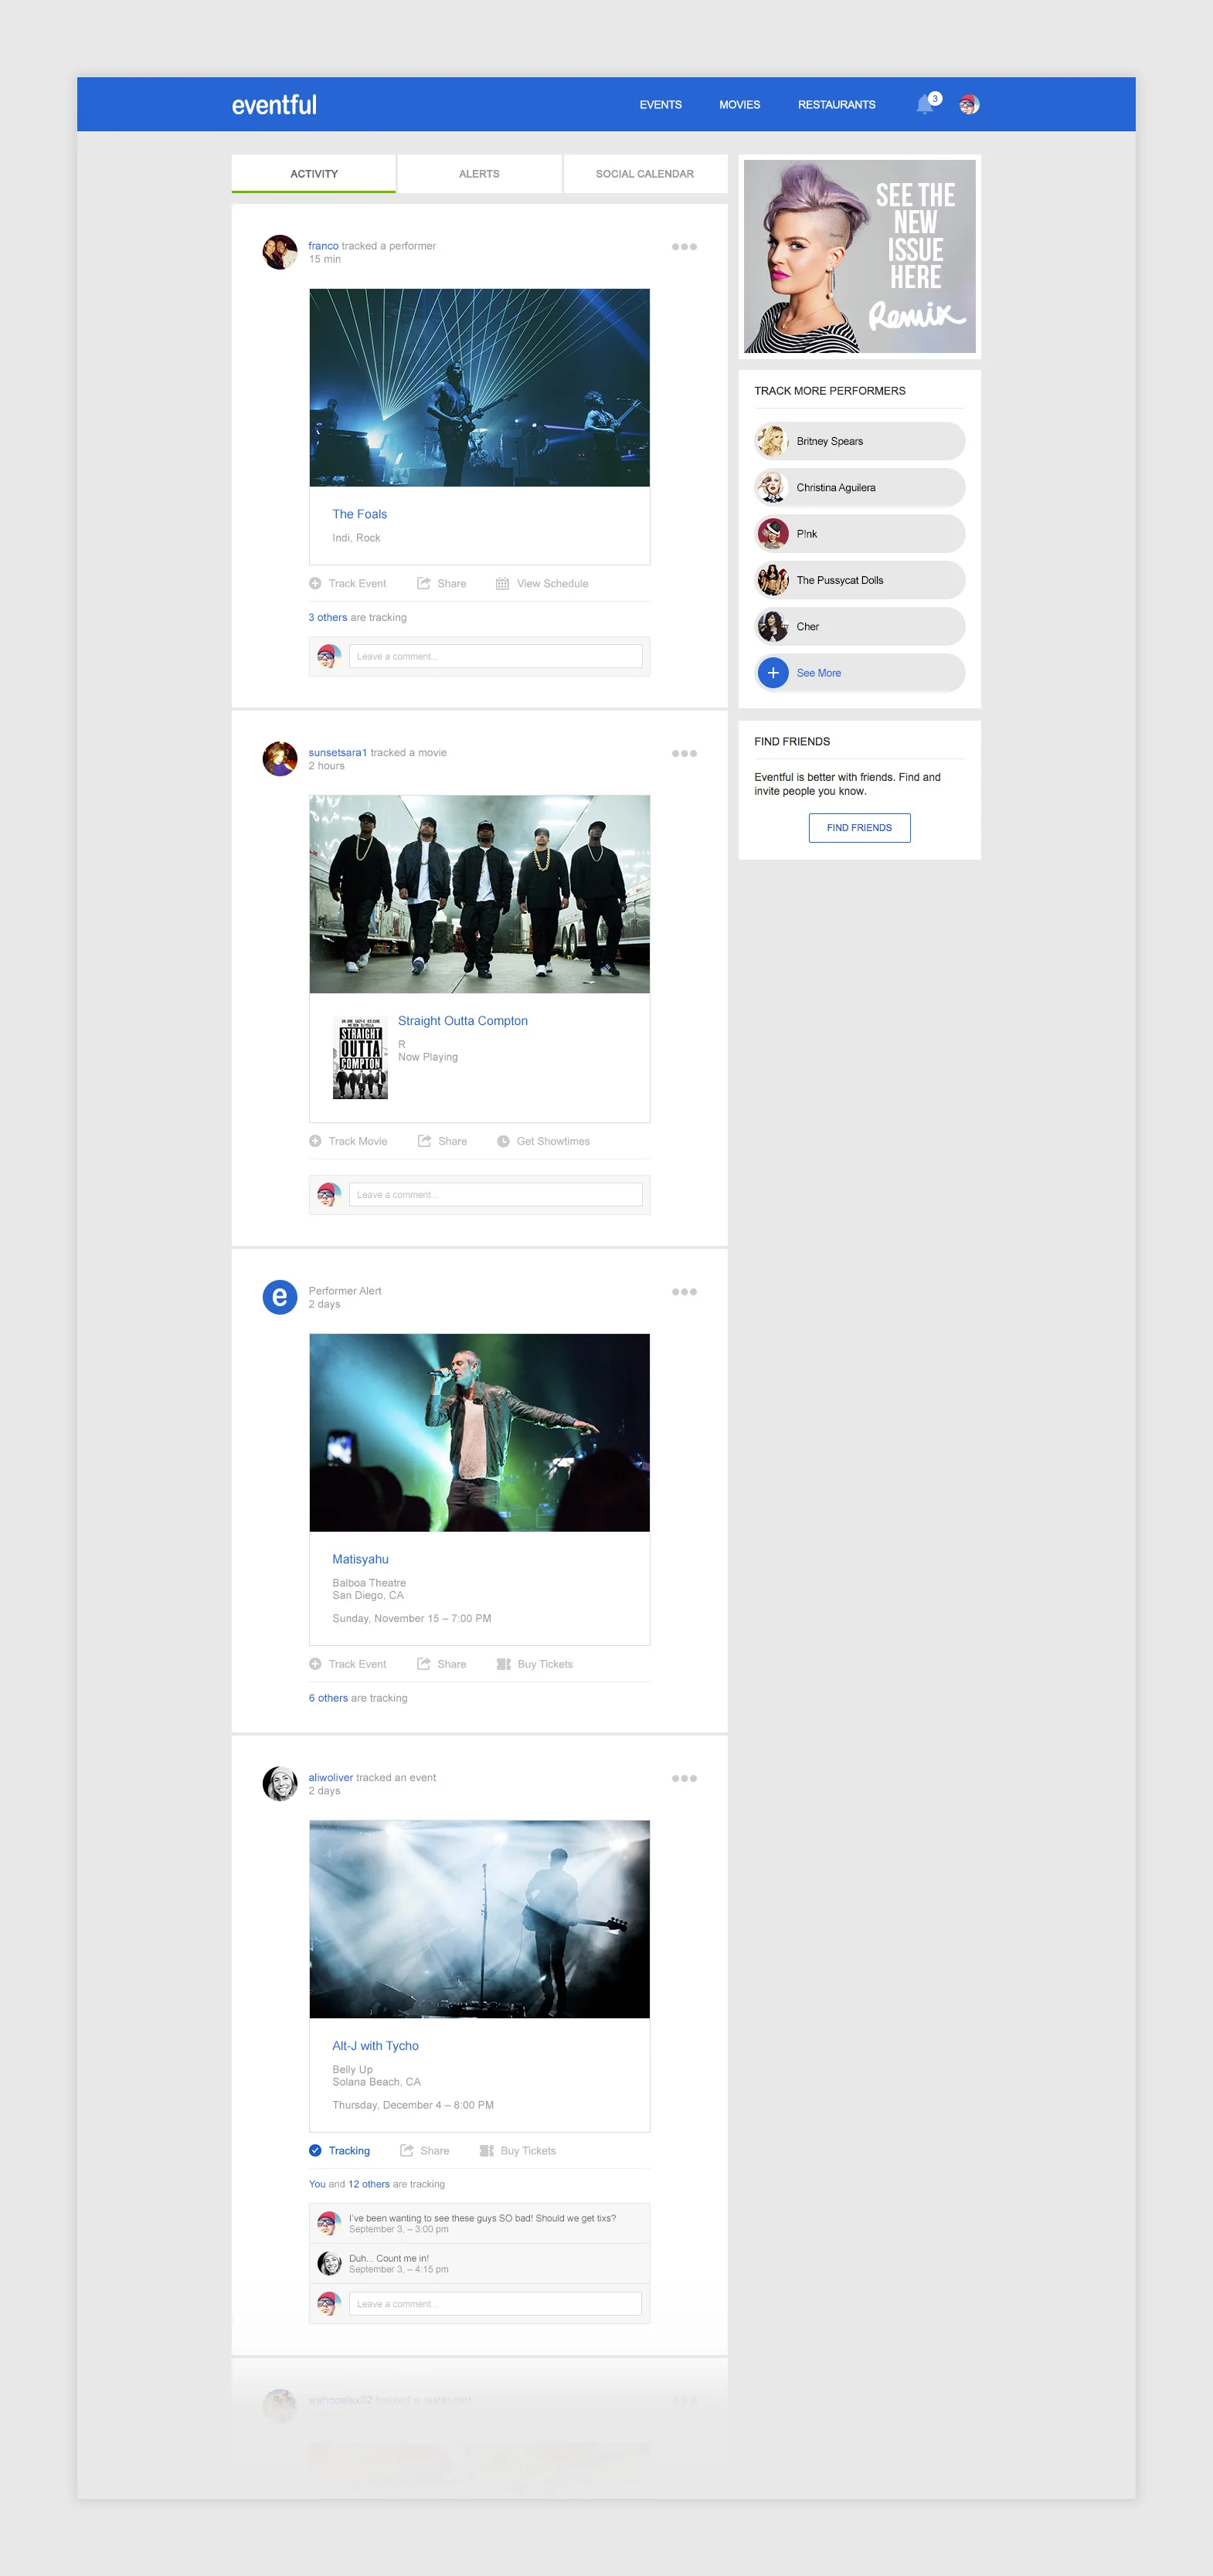The image size is (1213, 2576).
Task: Open the 12 others tracking link
Action: click(369, 2185)
